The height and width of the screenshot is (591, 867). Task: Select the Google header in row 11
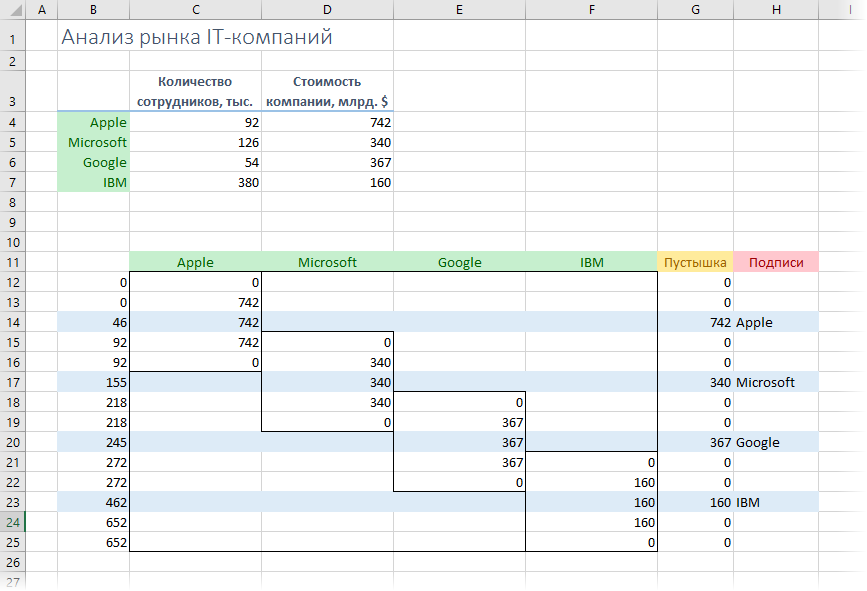click(x=459, y=262)
